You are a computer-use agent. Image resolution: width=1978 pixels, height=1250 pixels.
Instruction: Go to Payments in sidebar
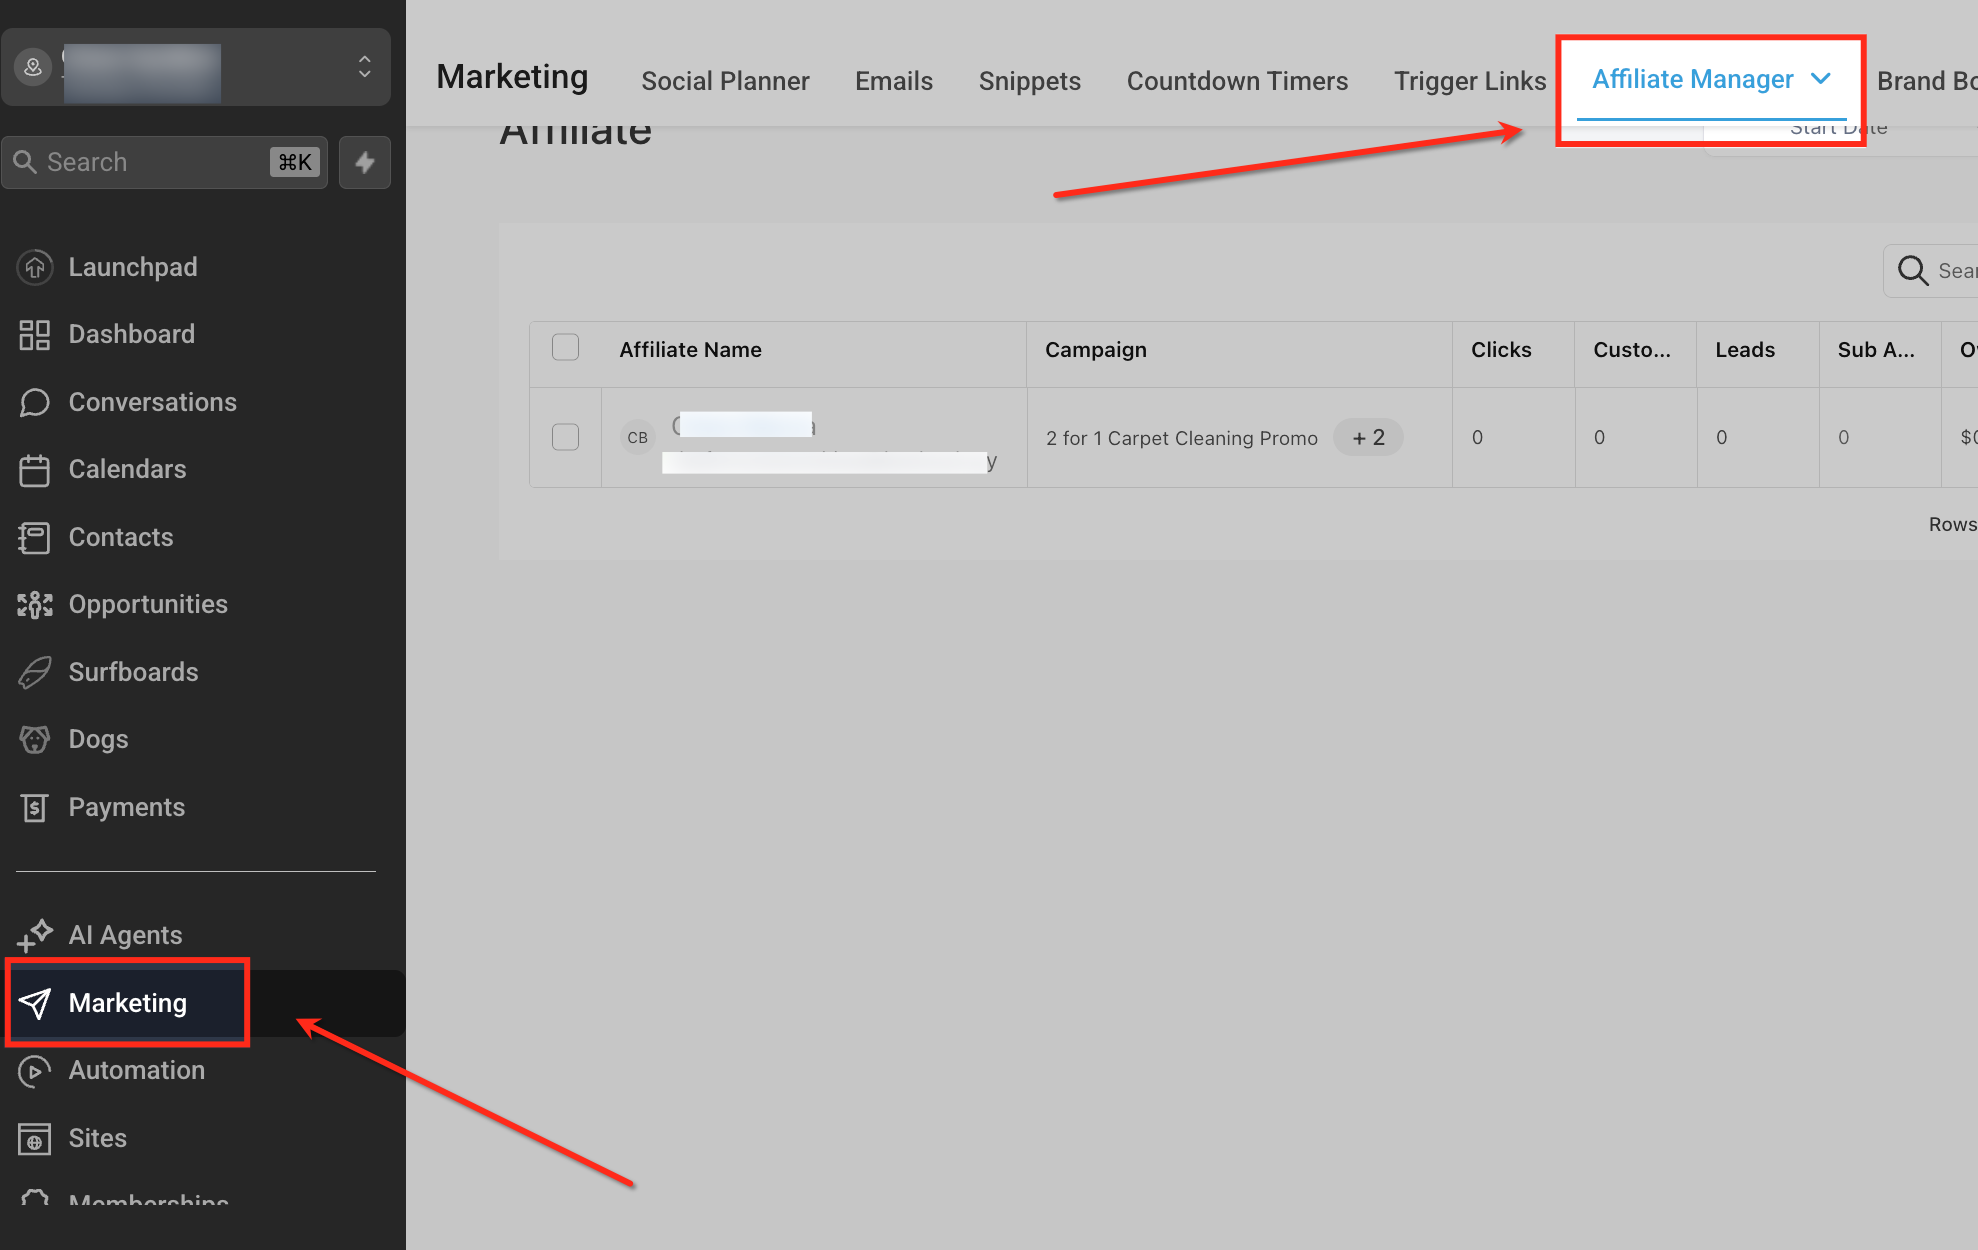tap(127, 807)
